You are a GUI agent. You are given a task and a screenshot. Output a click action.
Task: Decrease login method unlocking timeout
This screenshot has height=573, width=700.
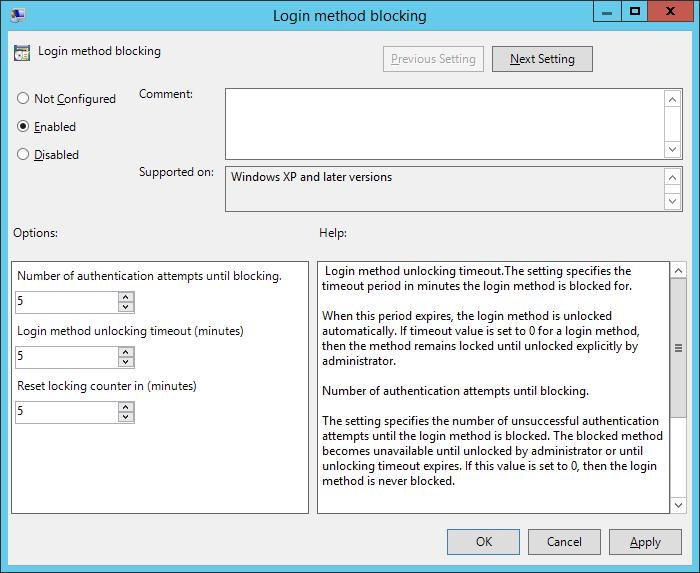(125, 362)
